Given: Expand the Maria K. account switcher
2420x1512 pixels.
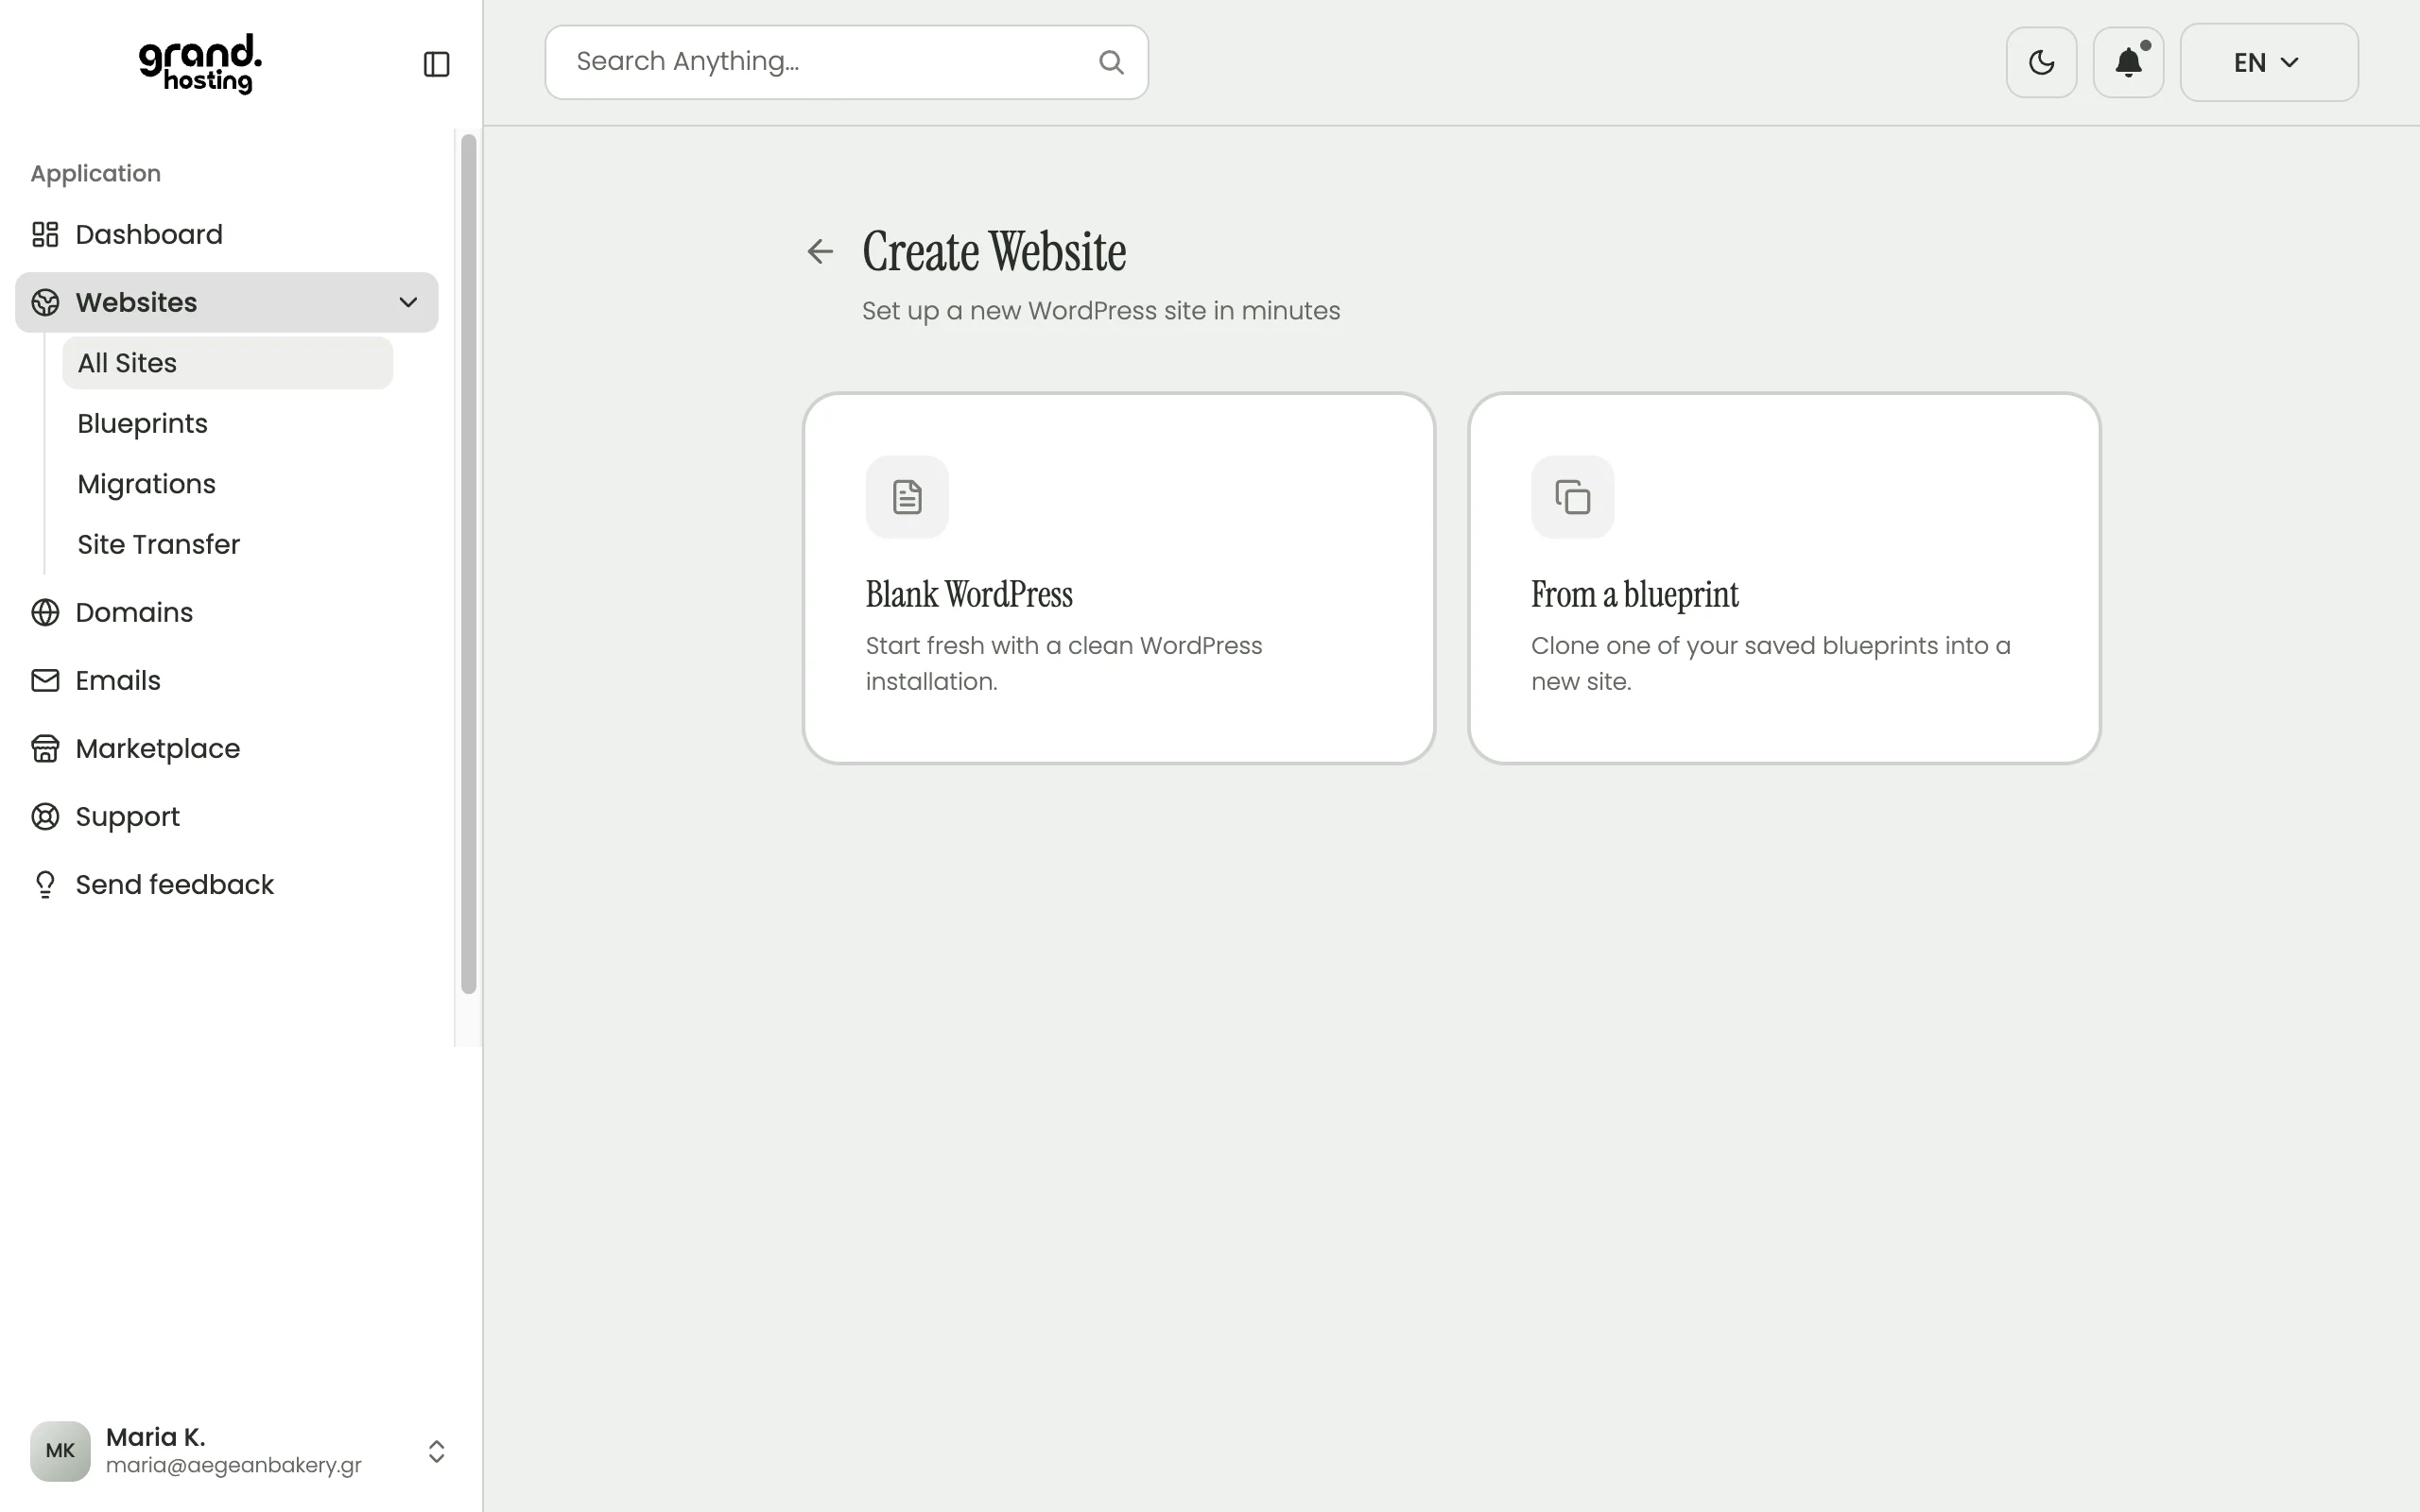Looking at the screenshot, I should 436,1451.
